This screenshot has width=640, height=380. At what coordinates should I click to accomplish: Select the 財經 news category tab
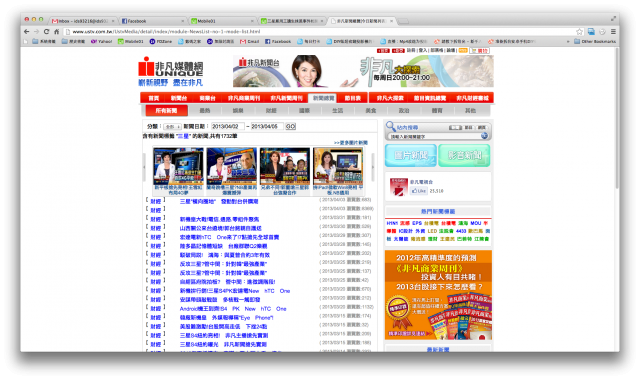pyautogui.click(x=271, y=111)
